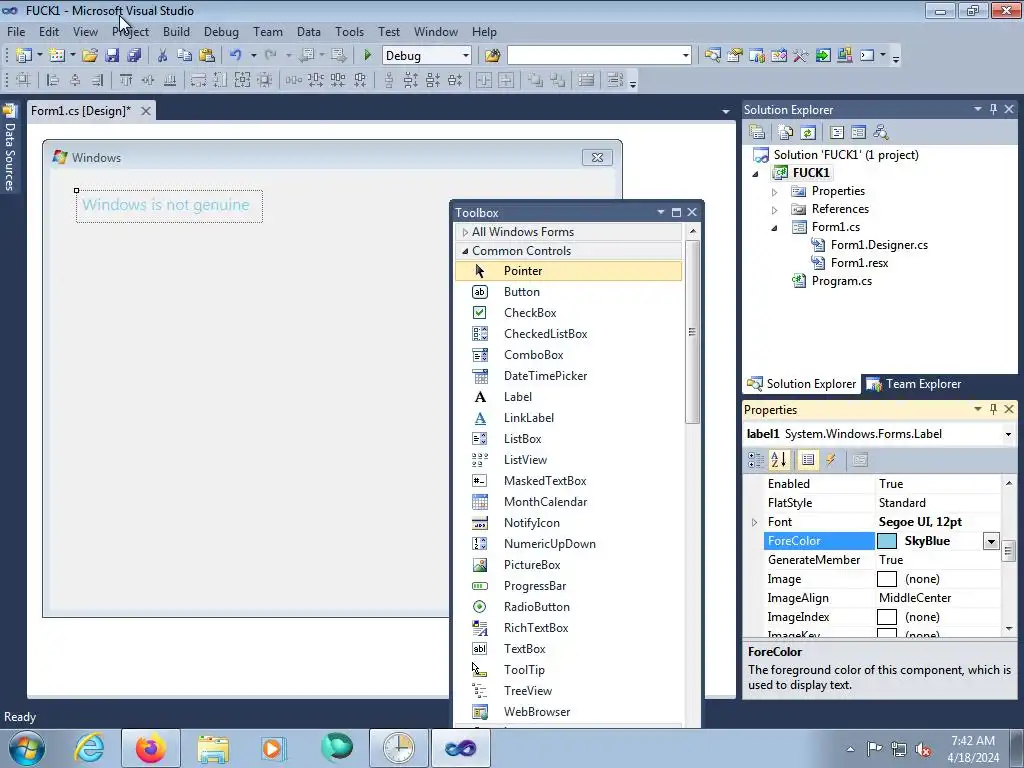1024x768 pixels.
Task: Open the Debug menu
Action: (x=221, y=31)
